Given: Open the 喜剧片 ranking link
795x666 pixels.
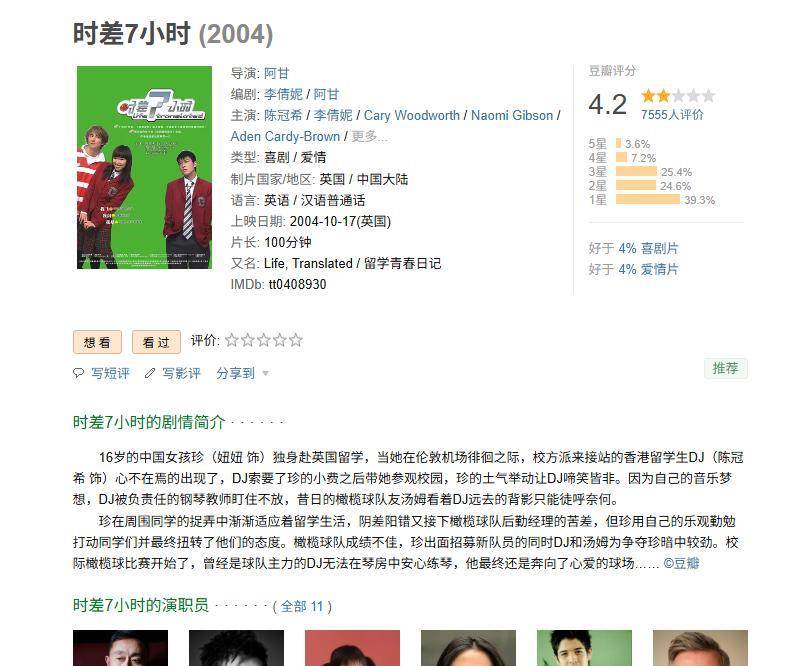Looking at the screenshot, I should (660, 248).
